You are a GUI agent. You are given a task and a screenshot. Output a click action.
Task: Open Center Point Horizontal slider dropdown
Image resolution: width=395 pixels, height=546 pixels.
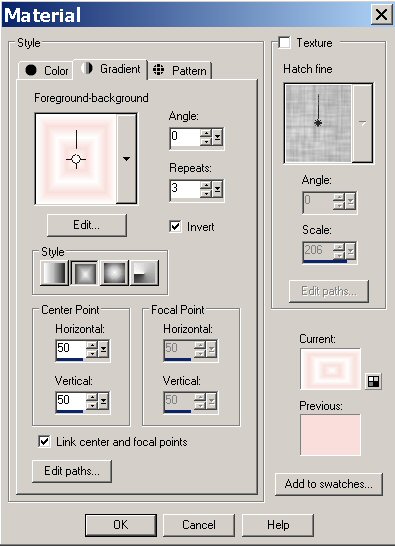[103, 349]
